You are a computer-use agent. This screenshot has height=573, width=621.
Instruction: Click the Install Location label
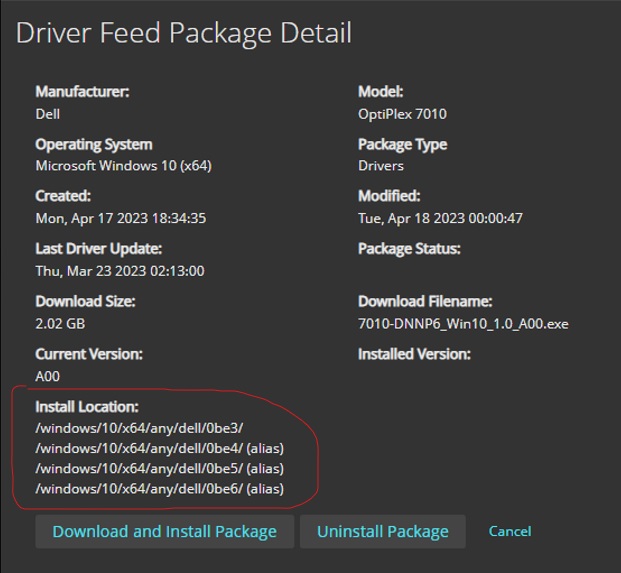tap(87, 407)
